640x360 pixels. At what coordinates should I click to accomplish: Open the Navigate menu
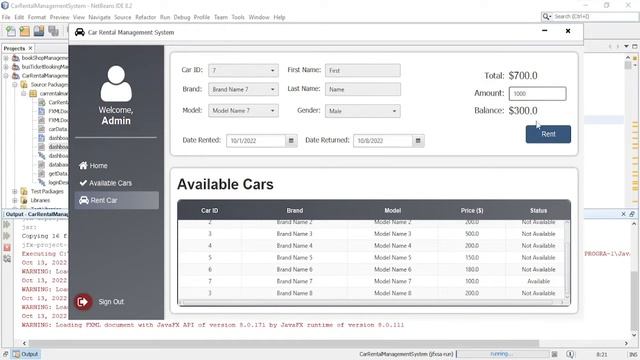[x=99, y=17]
